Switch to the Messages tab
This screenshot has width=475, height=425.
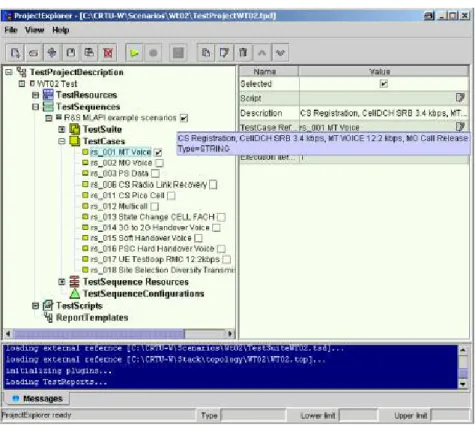coord(37,398)
